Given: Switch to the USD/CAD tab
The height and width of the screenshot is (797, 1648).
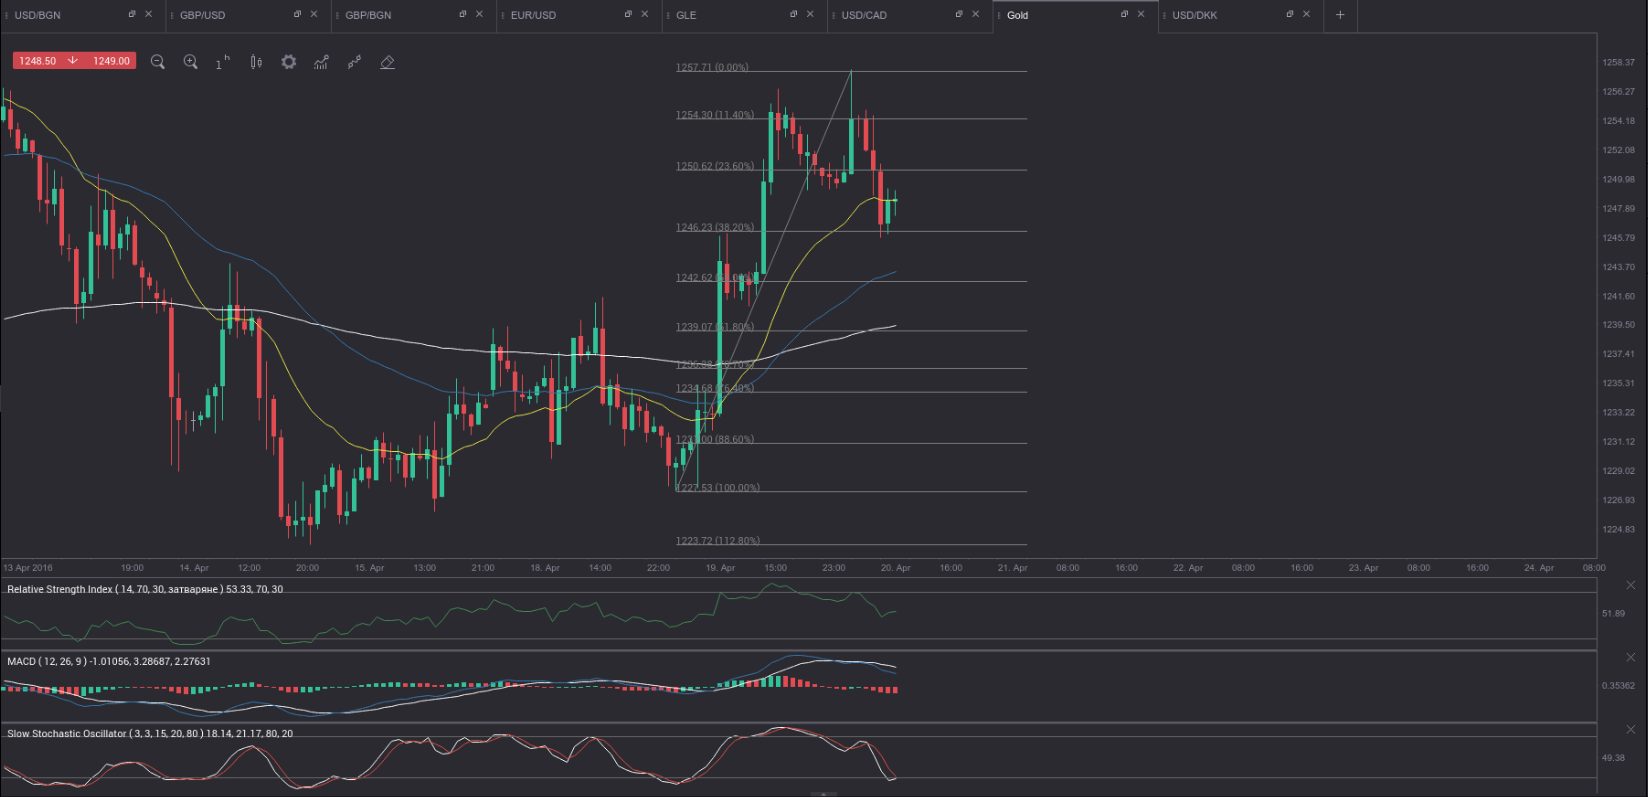Looking at the screenshot, I should 864,15.
